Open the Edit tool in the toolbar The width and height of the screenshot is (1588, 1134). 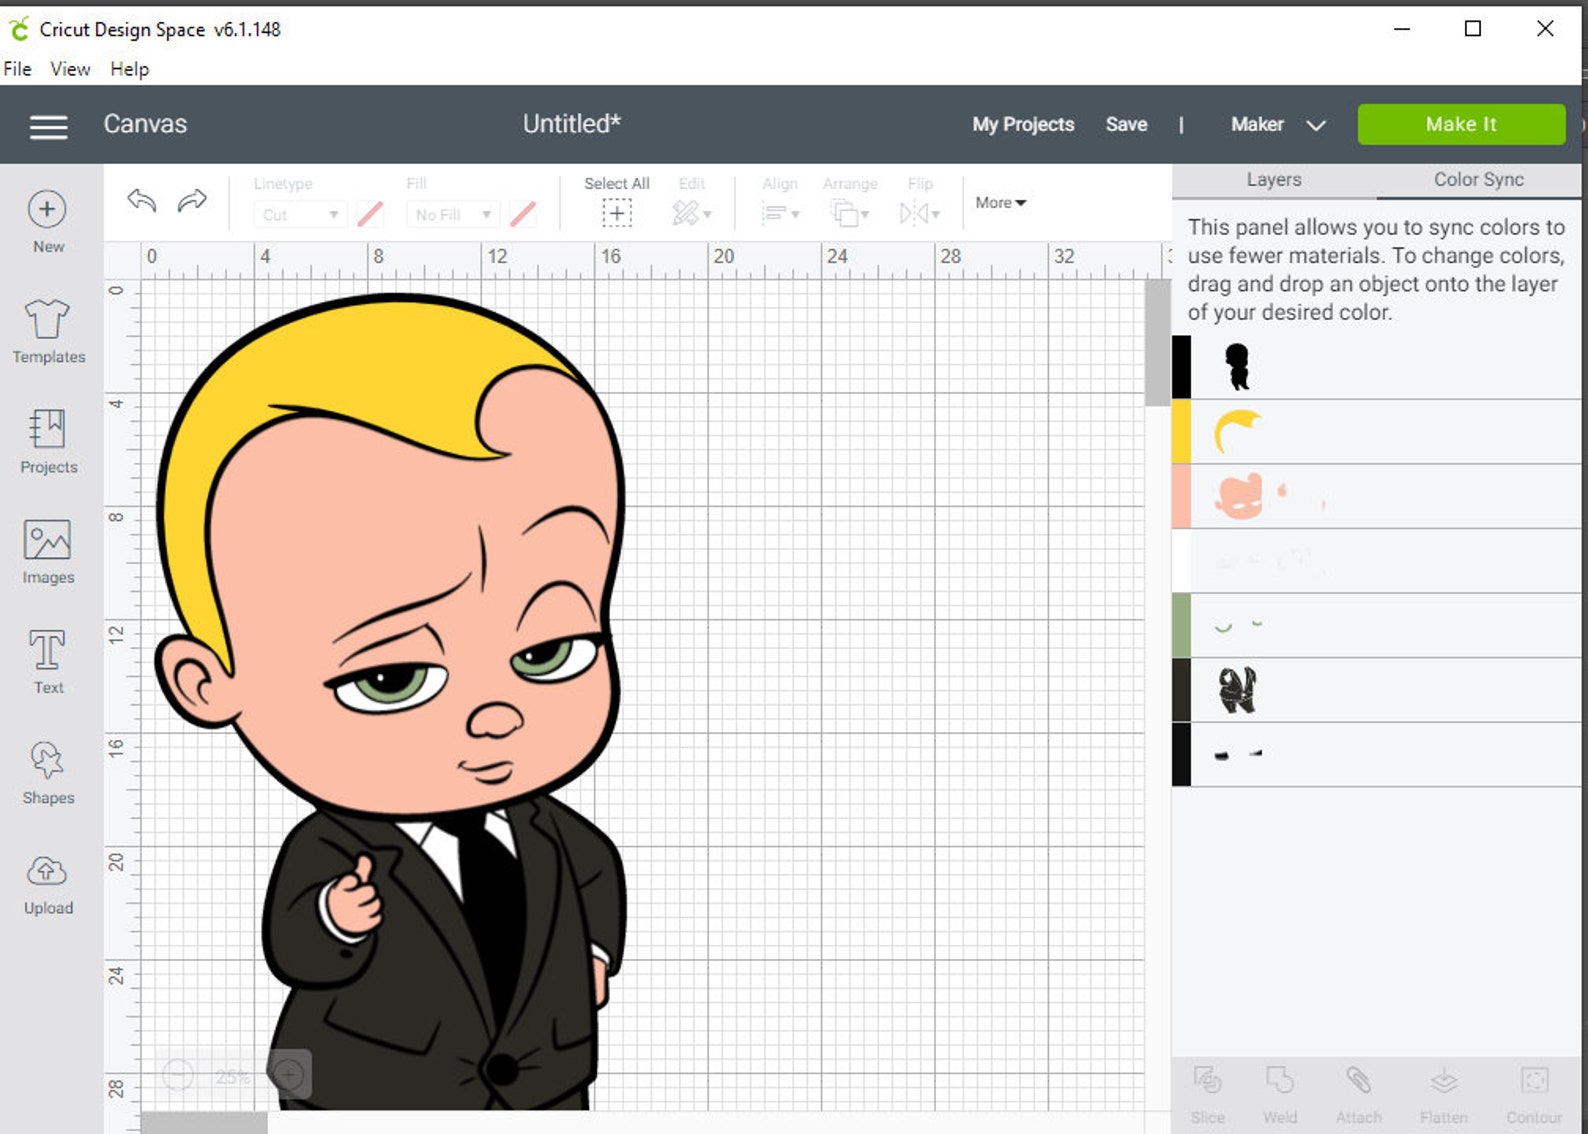691,201
